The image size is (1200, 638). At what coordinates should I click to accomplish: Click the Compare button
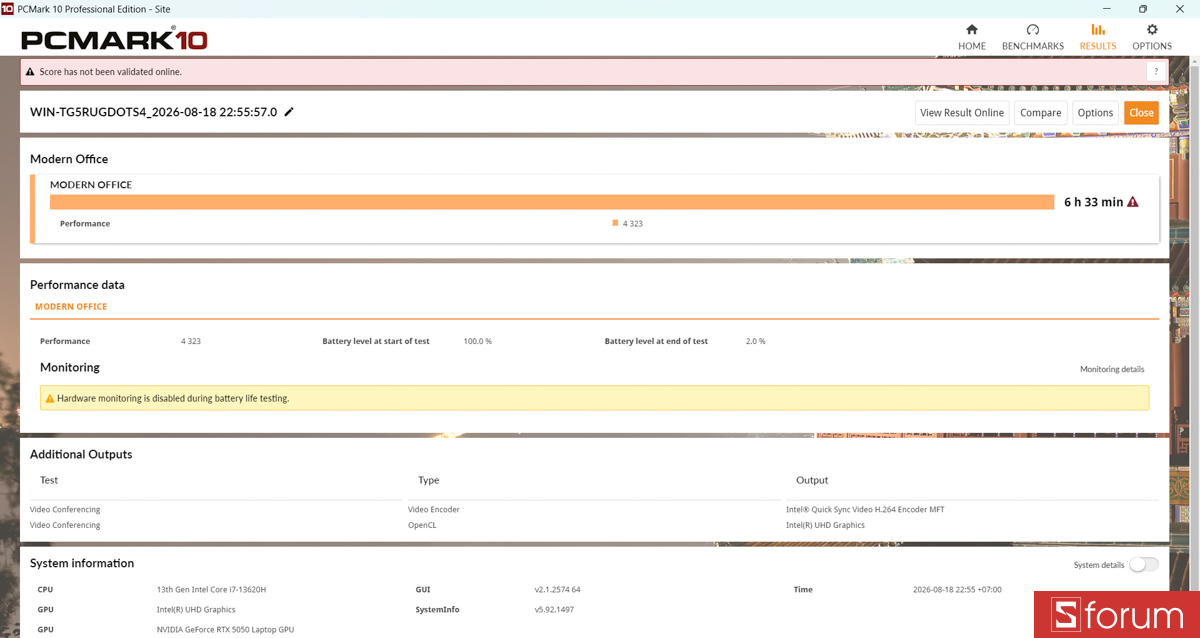[x=1041, y=113]
